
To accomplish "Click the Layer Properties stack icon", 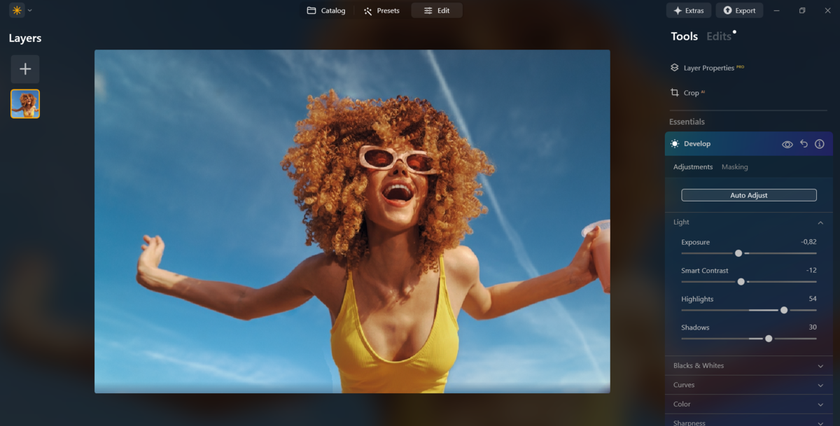I will pyautogui.click(x=674, y=68).
